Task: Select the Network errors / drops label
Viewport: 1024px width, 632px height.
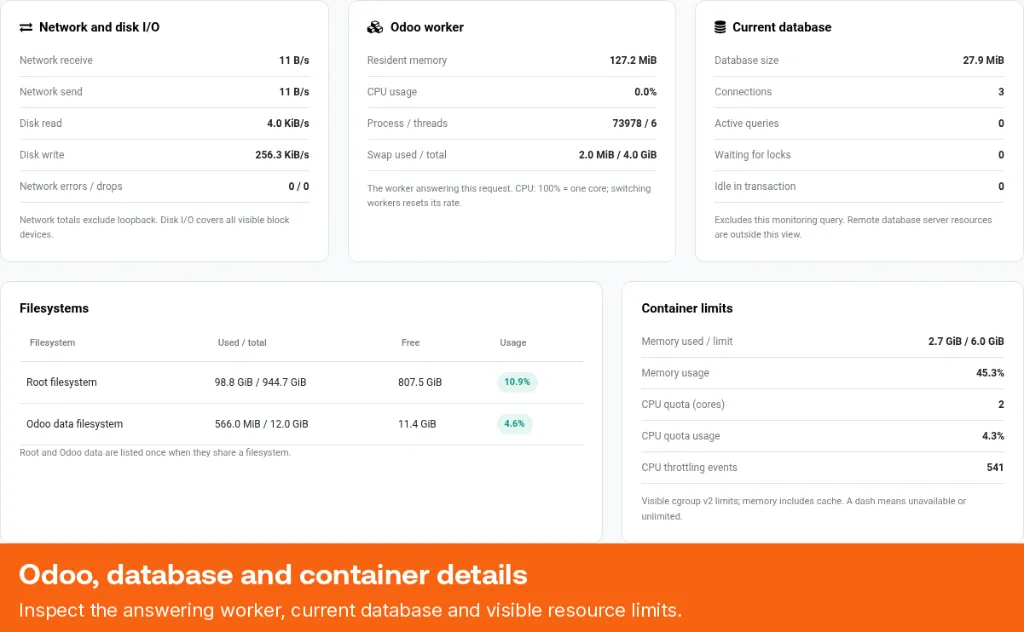Action: click(x=71, y=186)
